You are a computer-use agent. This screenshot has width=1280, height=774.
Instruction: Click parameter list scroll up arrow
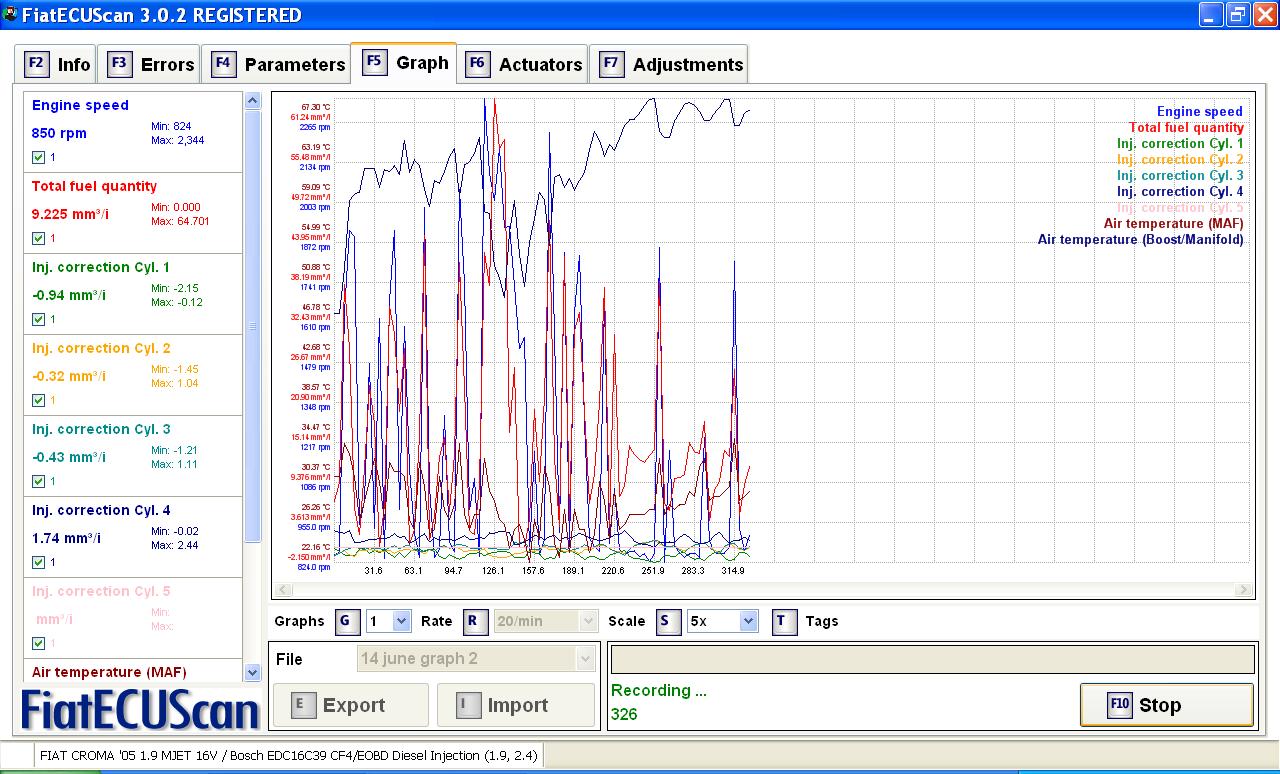click(253, 100)
